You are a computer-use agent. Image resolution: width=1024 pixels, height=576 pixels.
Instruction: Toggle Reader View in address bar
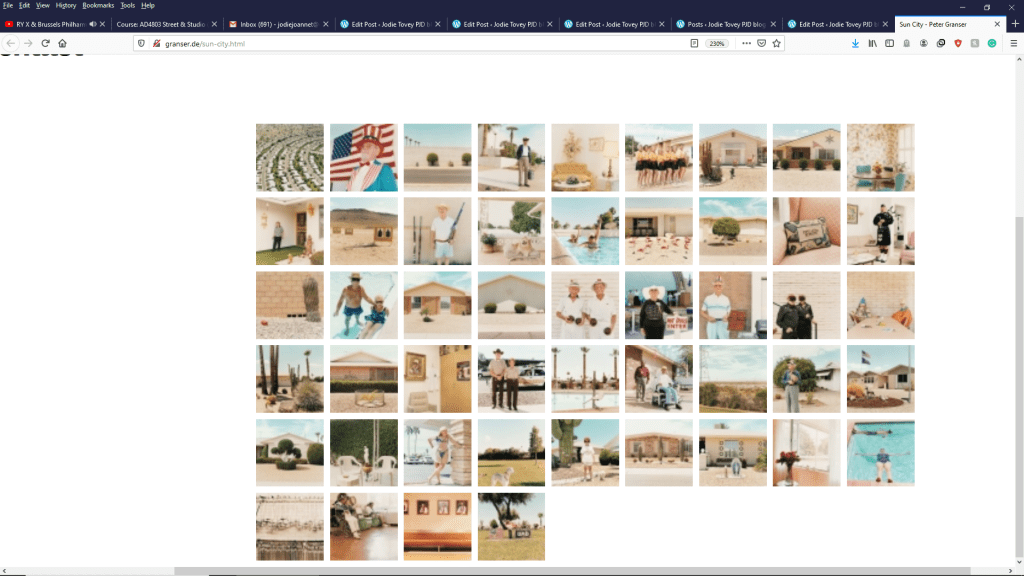tap(694, 43)
